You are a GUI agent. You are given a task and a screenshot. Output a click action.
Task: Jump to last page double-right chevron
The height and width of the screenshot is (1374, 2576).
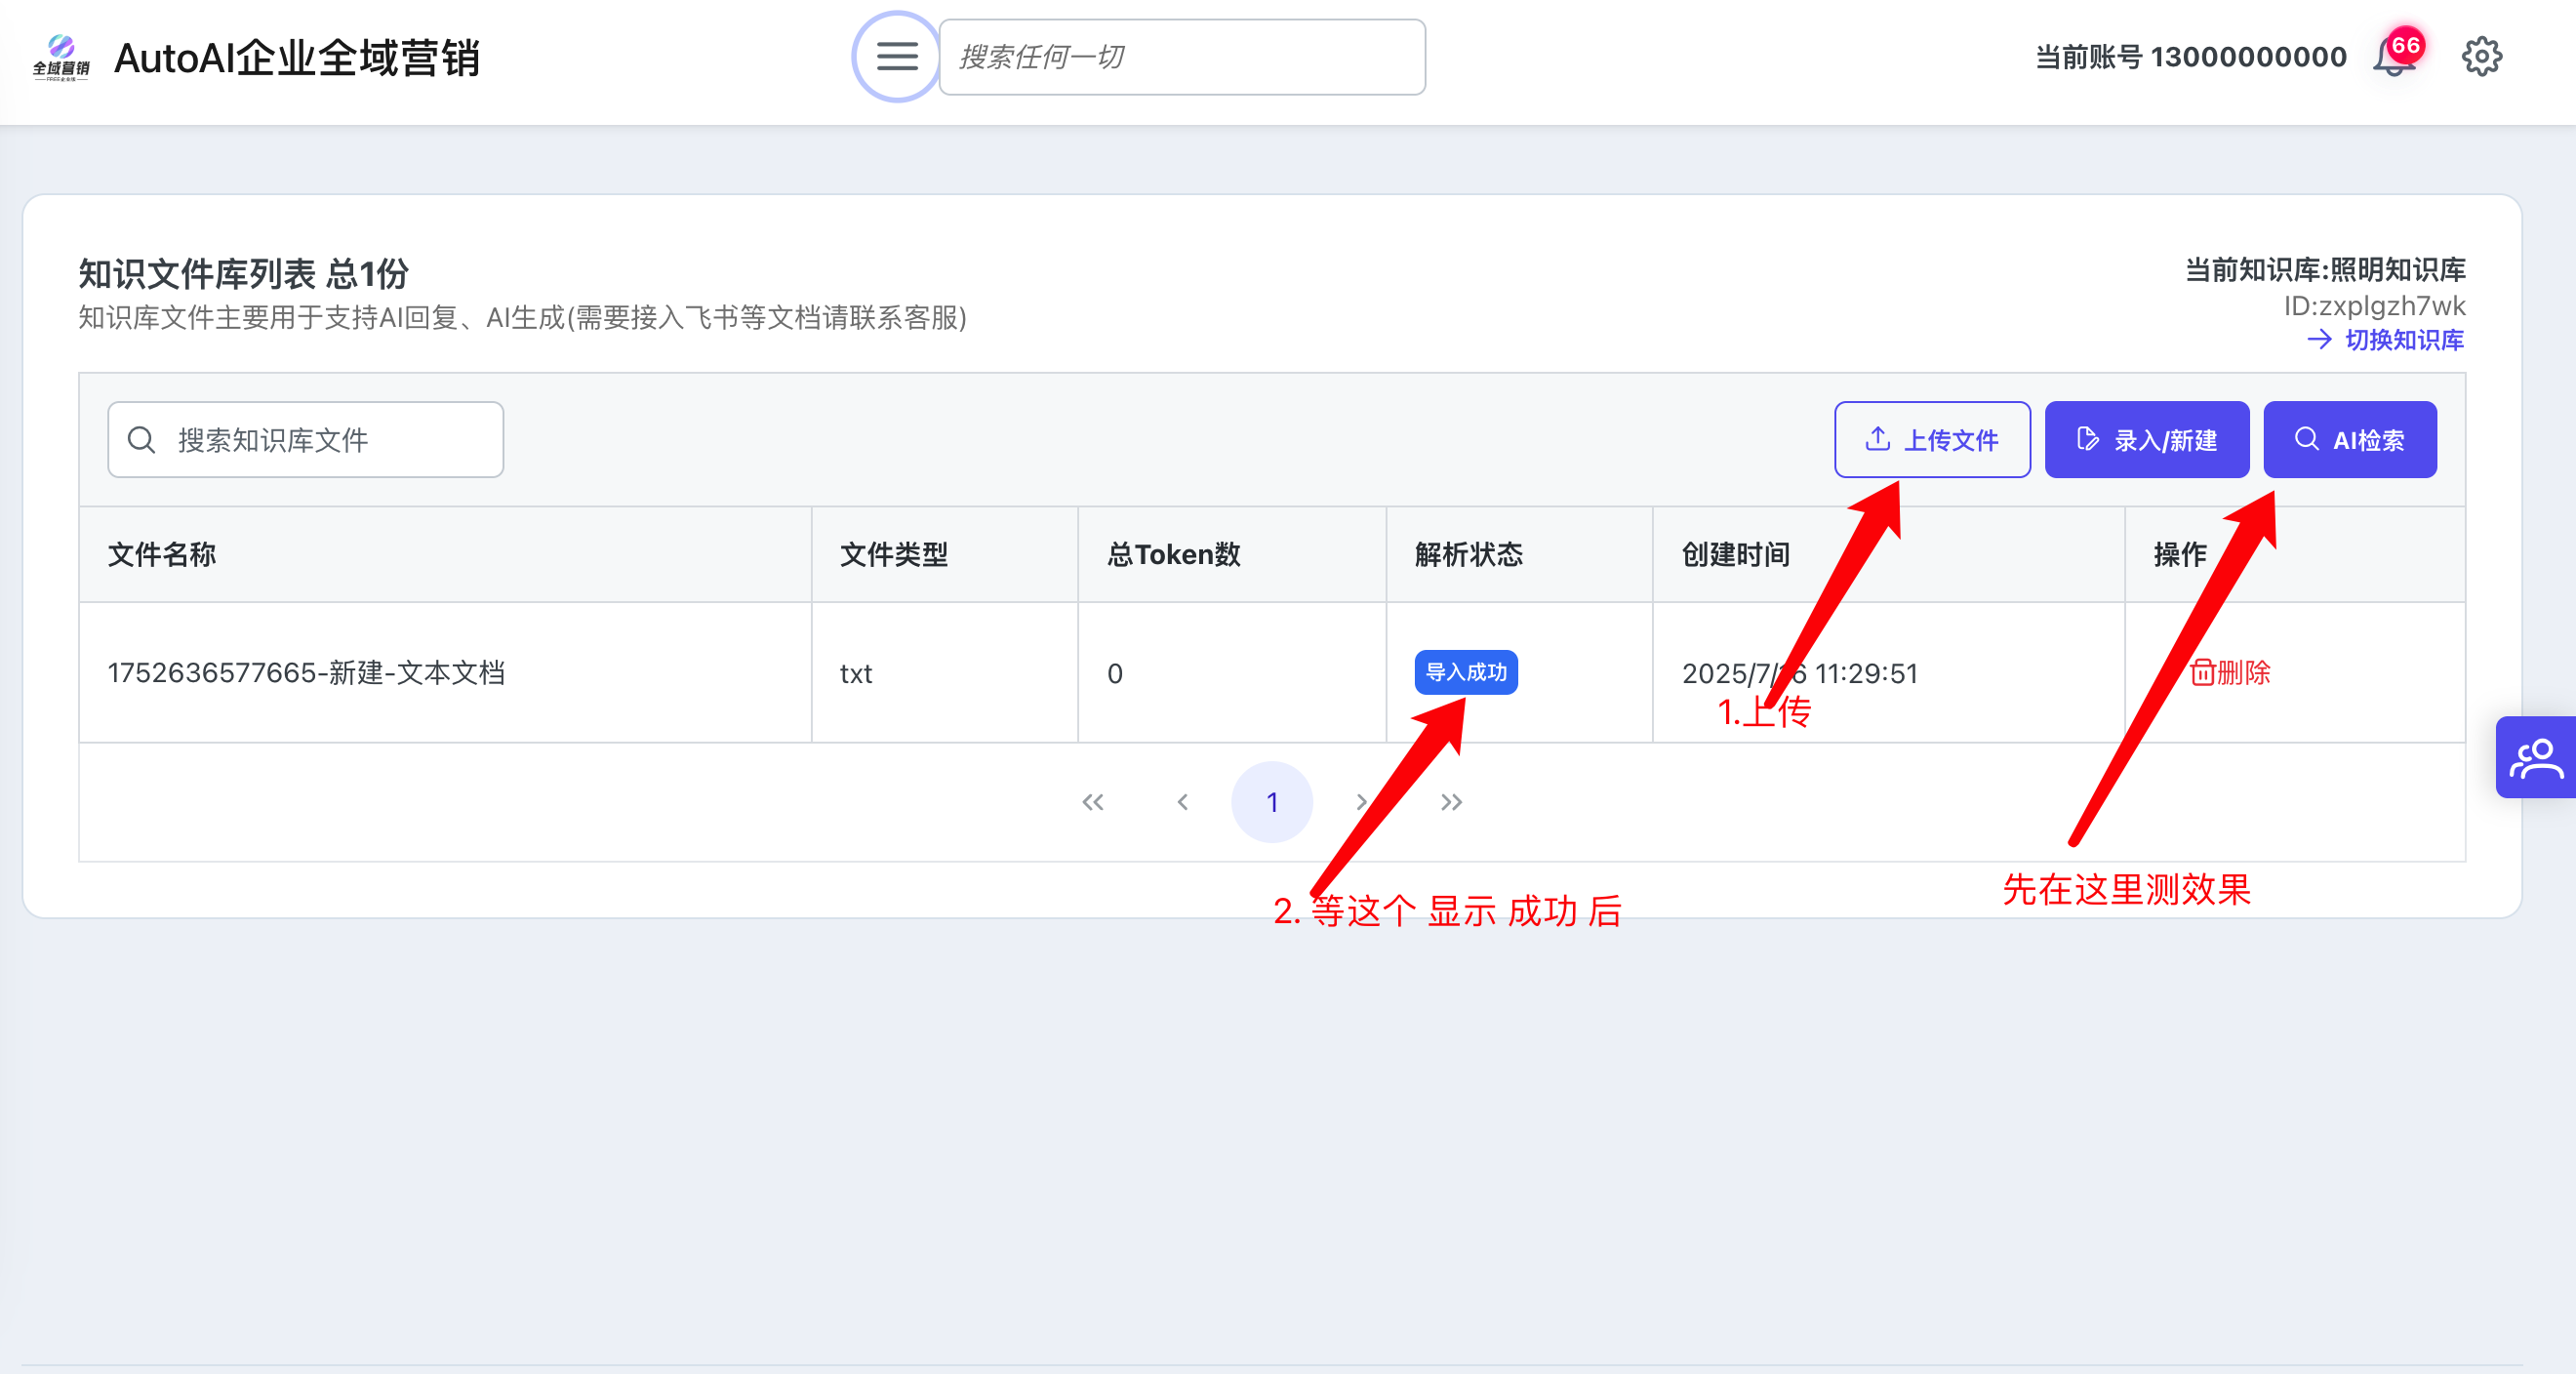(1451, 802)
